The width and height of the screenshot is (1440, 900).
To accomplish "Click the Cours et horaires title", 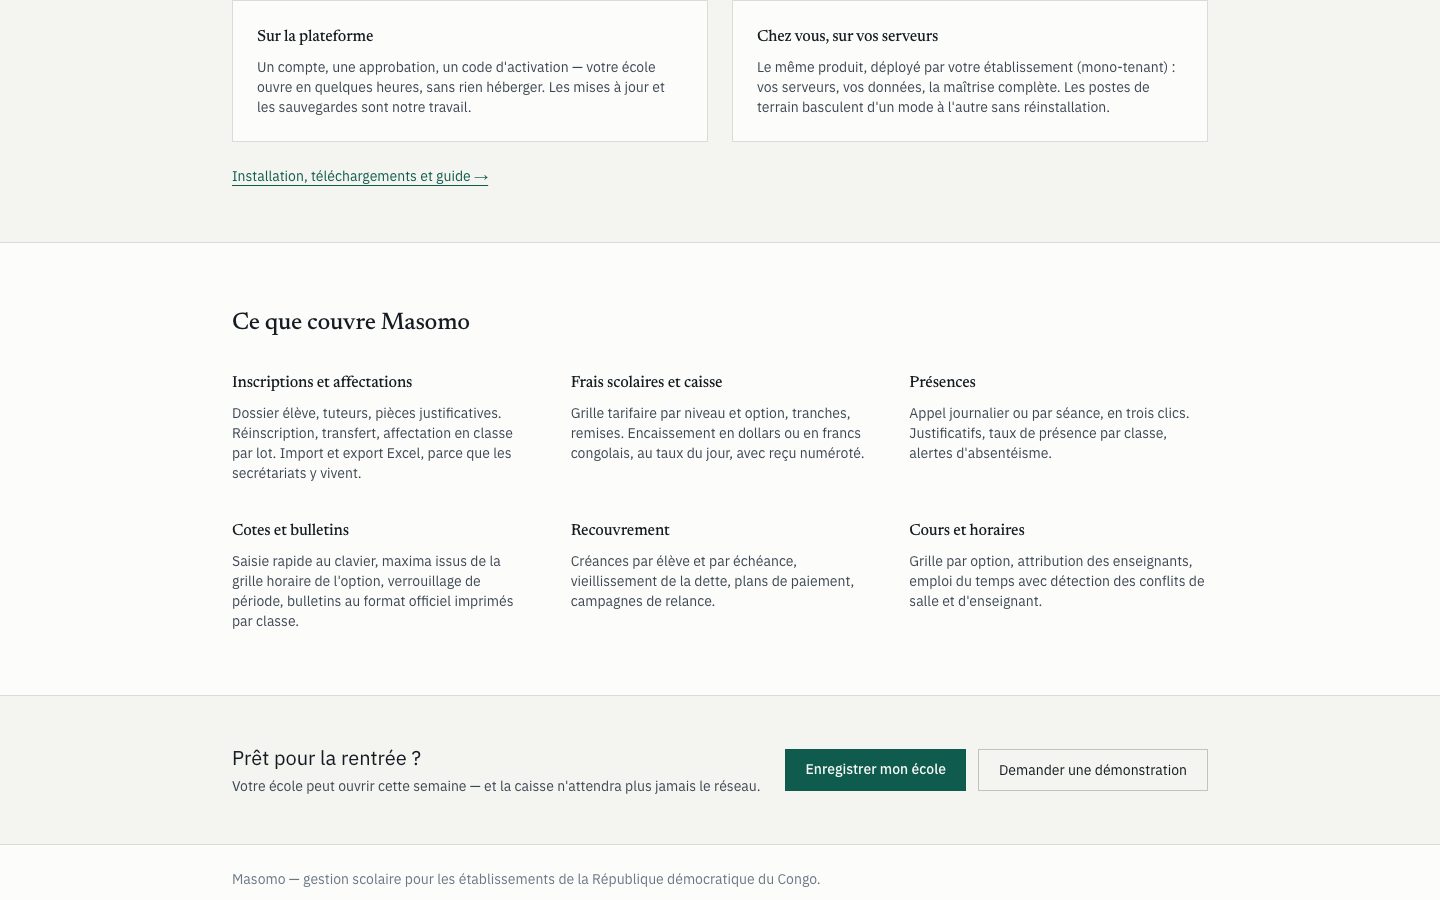I will (967, 530).
